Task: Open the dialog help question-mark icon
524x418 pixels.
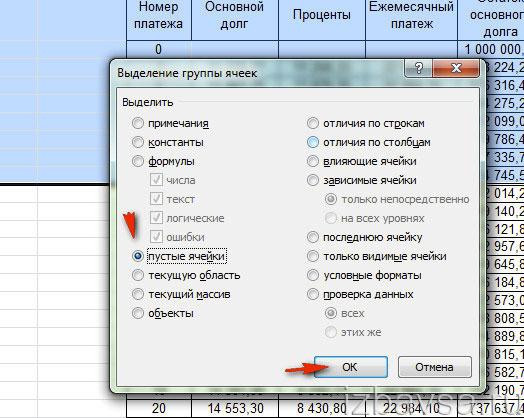Action: point(418,68)
